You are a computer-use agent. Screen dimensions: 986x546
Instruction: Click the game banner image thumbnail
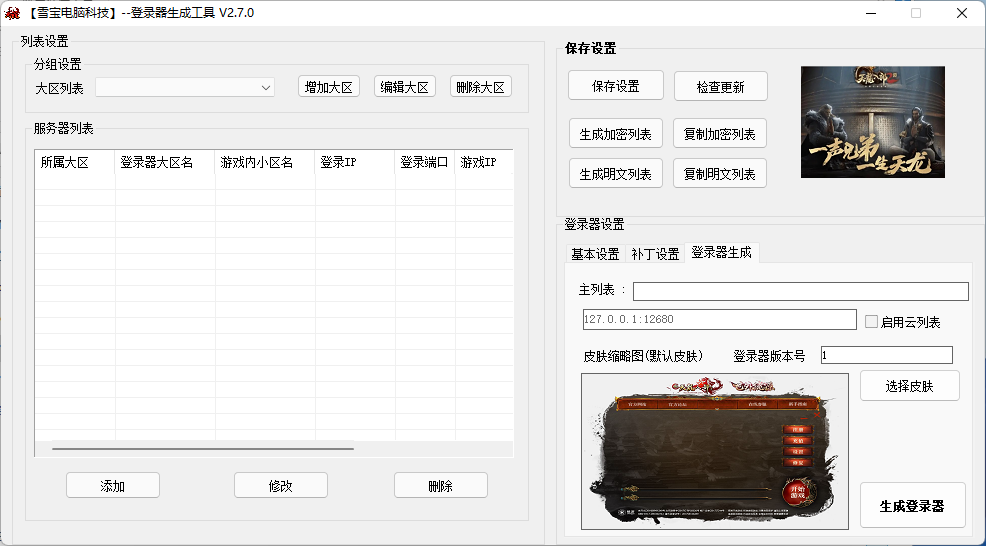[872, 122]
